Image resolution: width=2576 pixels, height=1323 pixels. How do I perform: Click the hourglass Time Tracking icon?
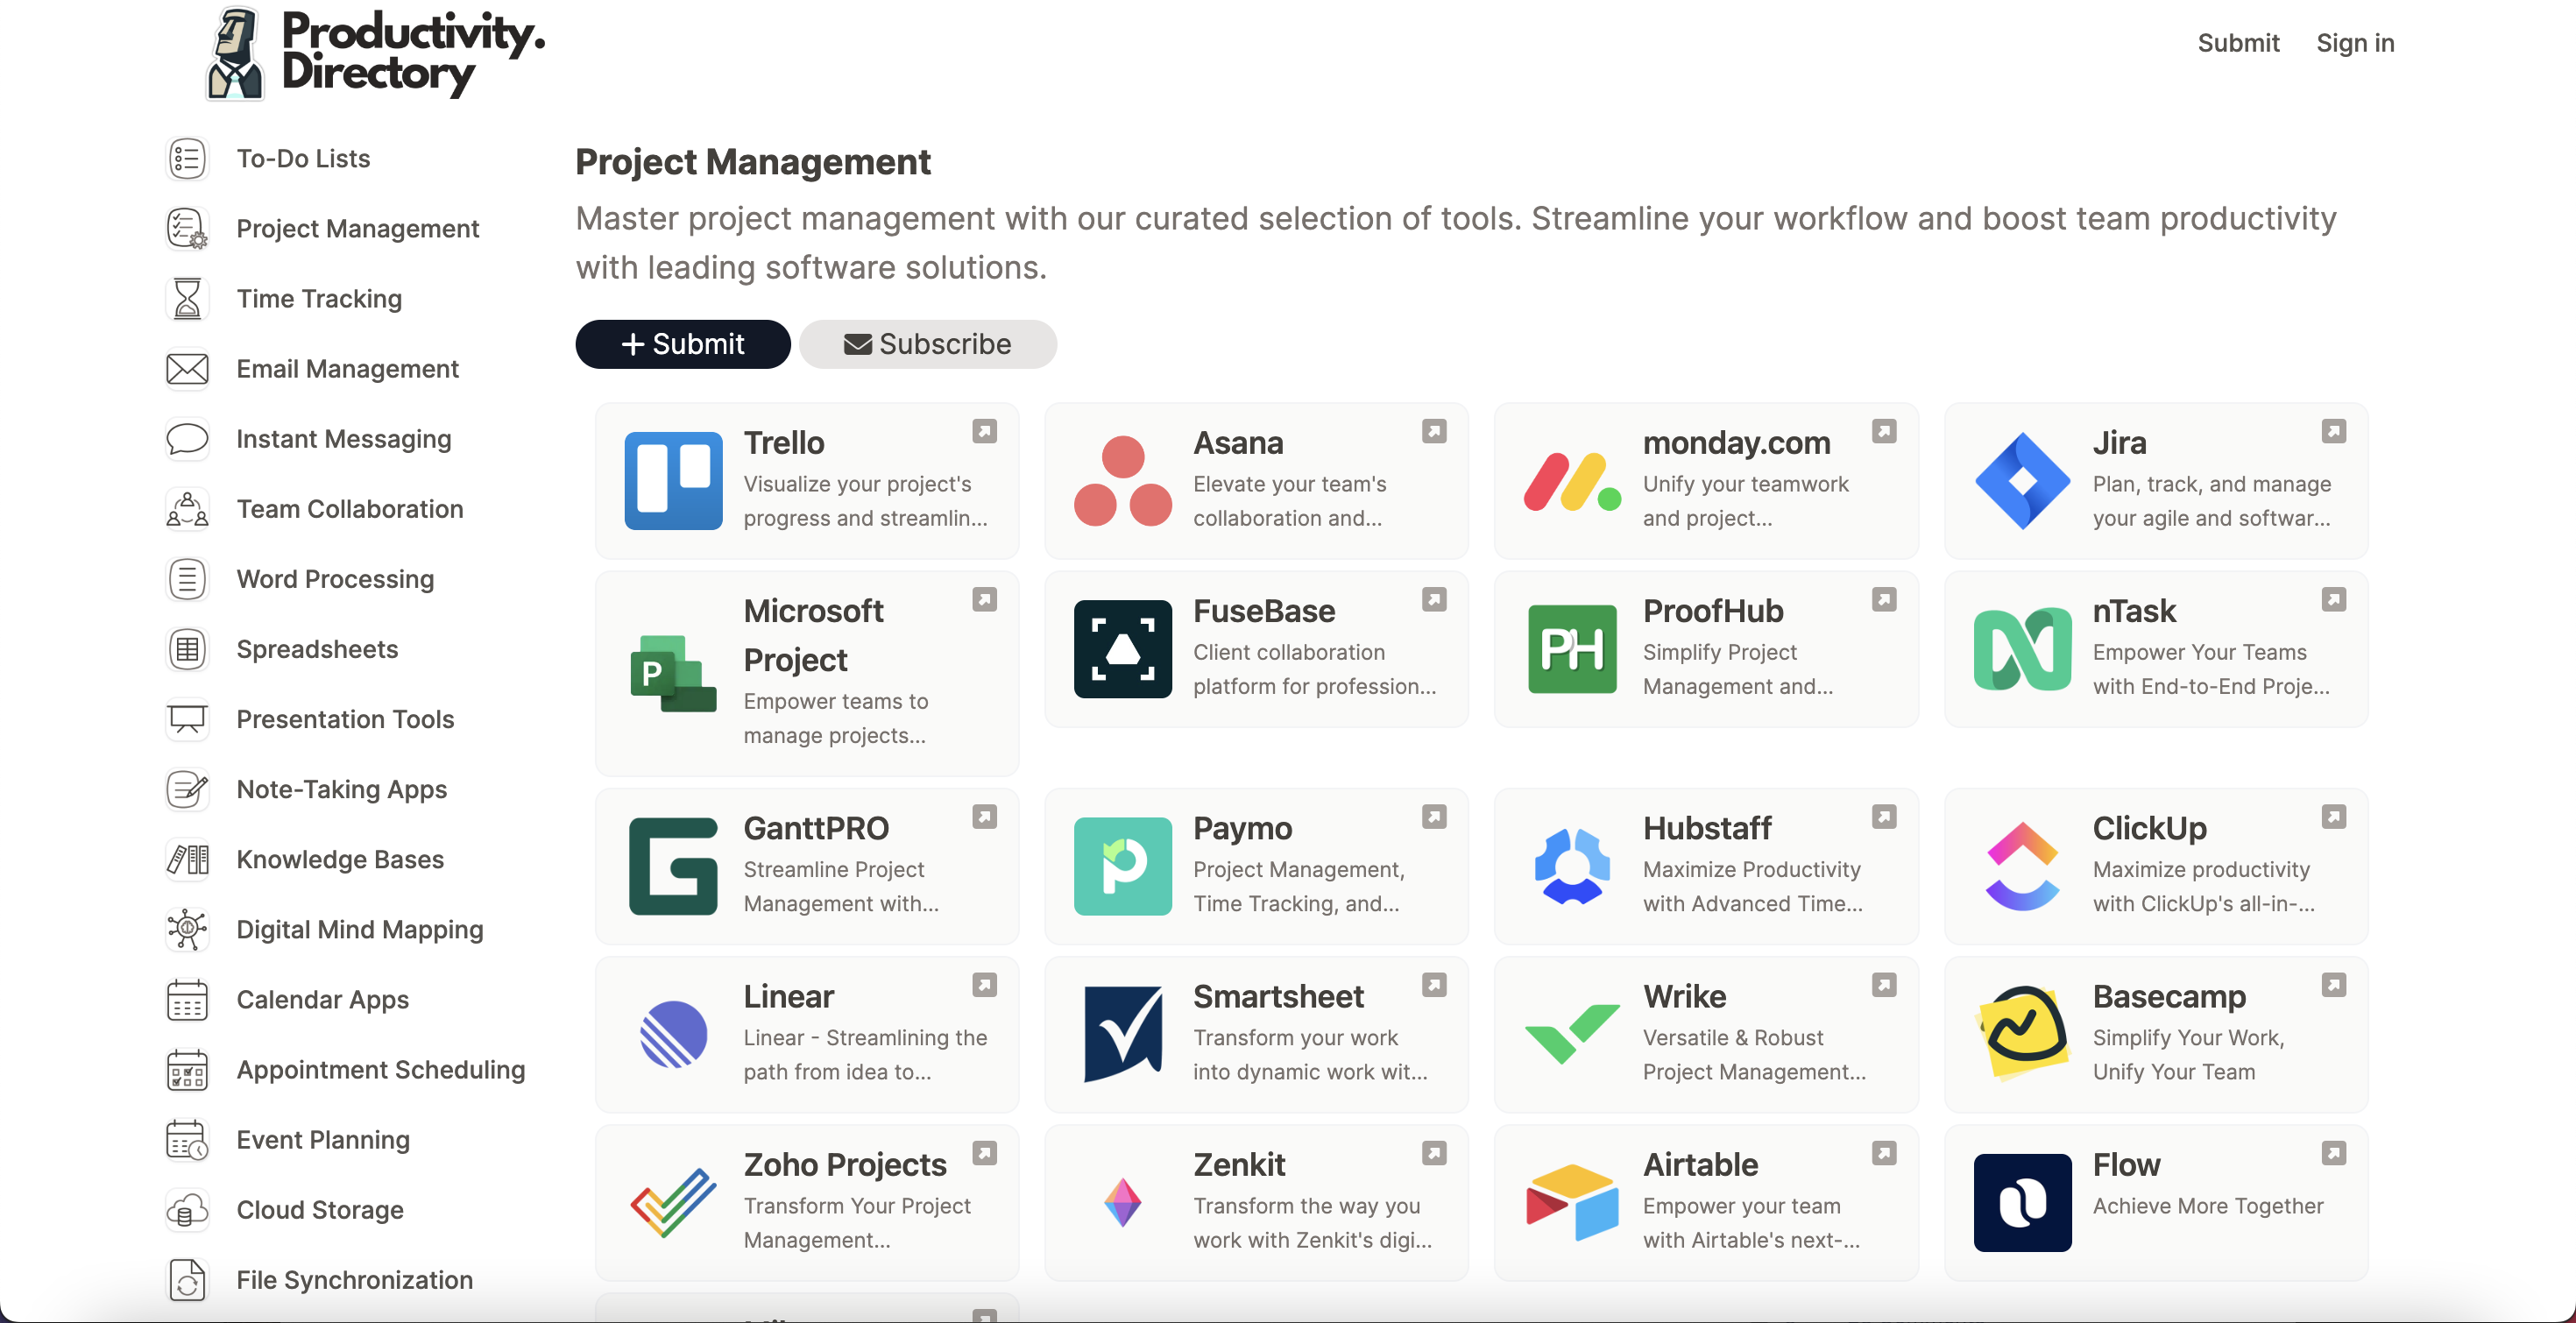click(x=187, y=298)
